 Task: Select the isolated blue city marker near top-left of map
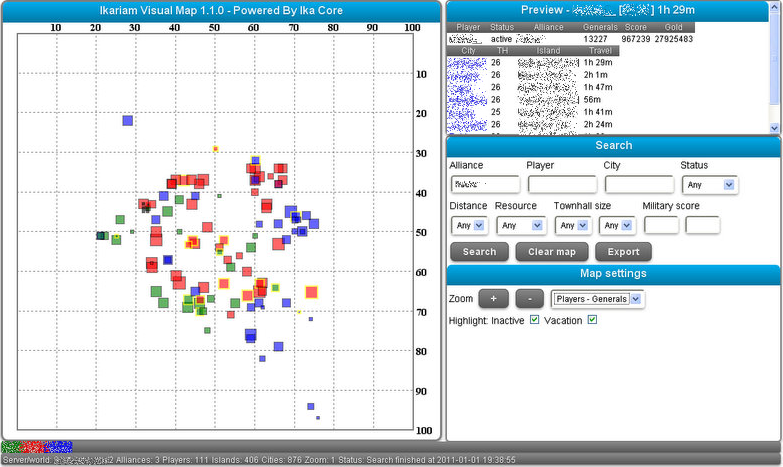[x=128, y=121]
